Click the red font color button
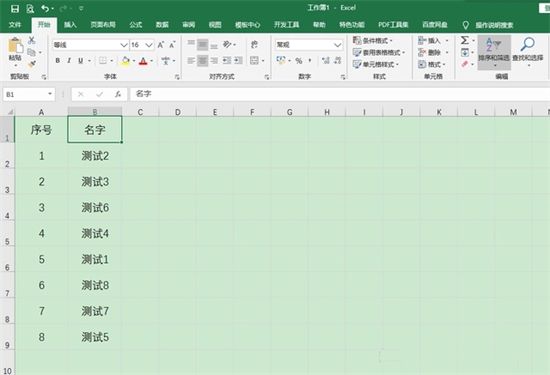This screenshot has width=550, height=375. pos(143,61)
